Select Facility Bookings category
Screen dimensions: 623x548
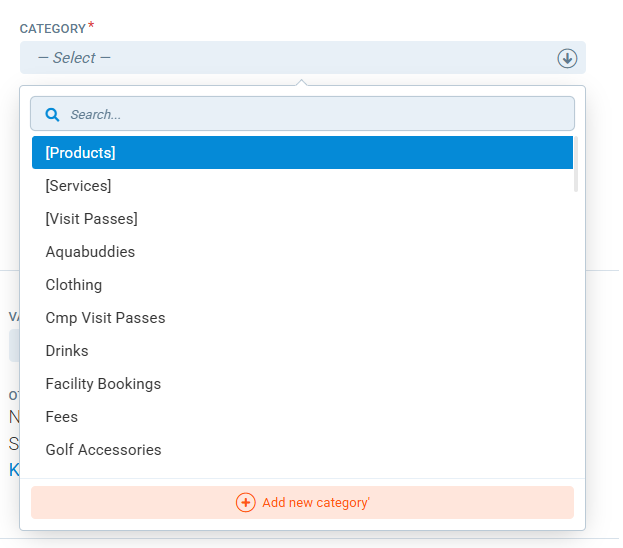[103, 384]
